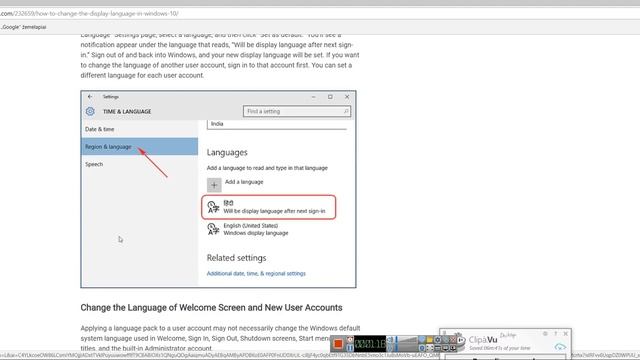The height and width of the screenshot is (360, 640).
Task: Close the ClipaVu popup
Action: (566, 334)
